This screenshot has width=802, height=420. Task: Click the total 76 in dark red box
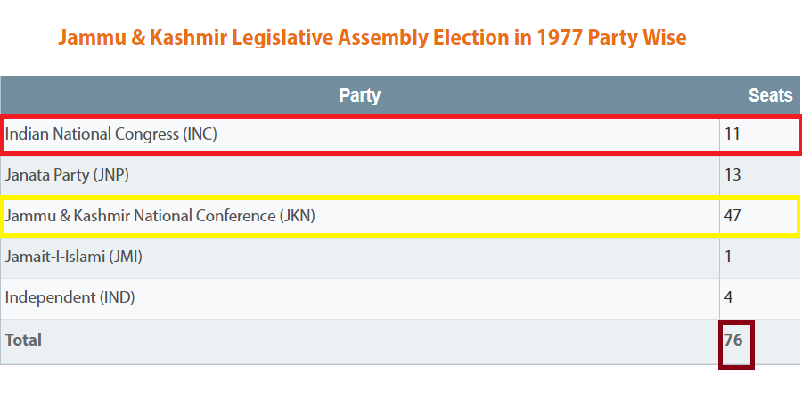coord(736,344)
